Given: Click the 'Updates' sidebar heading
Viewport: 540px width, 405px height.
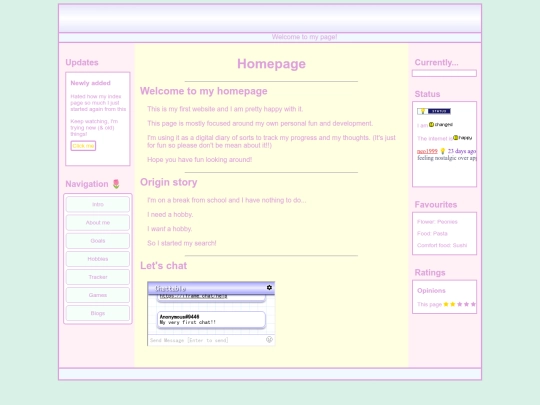Looking at the screenshot, I should (x=82, y=62).
